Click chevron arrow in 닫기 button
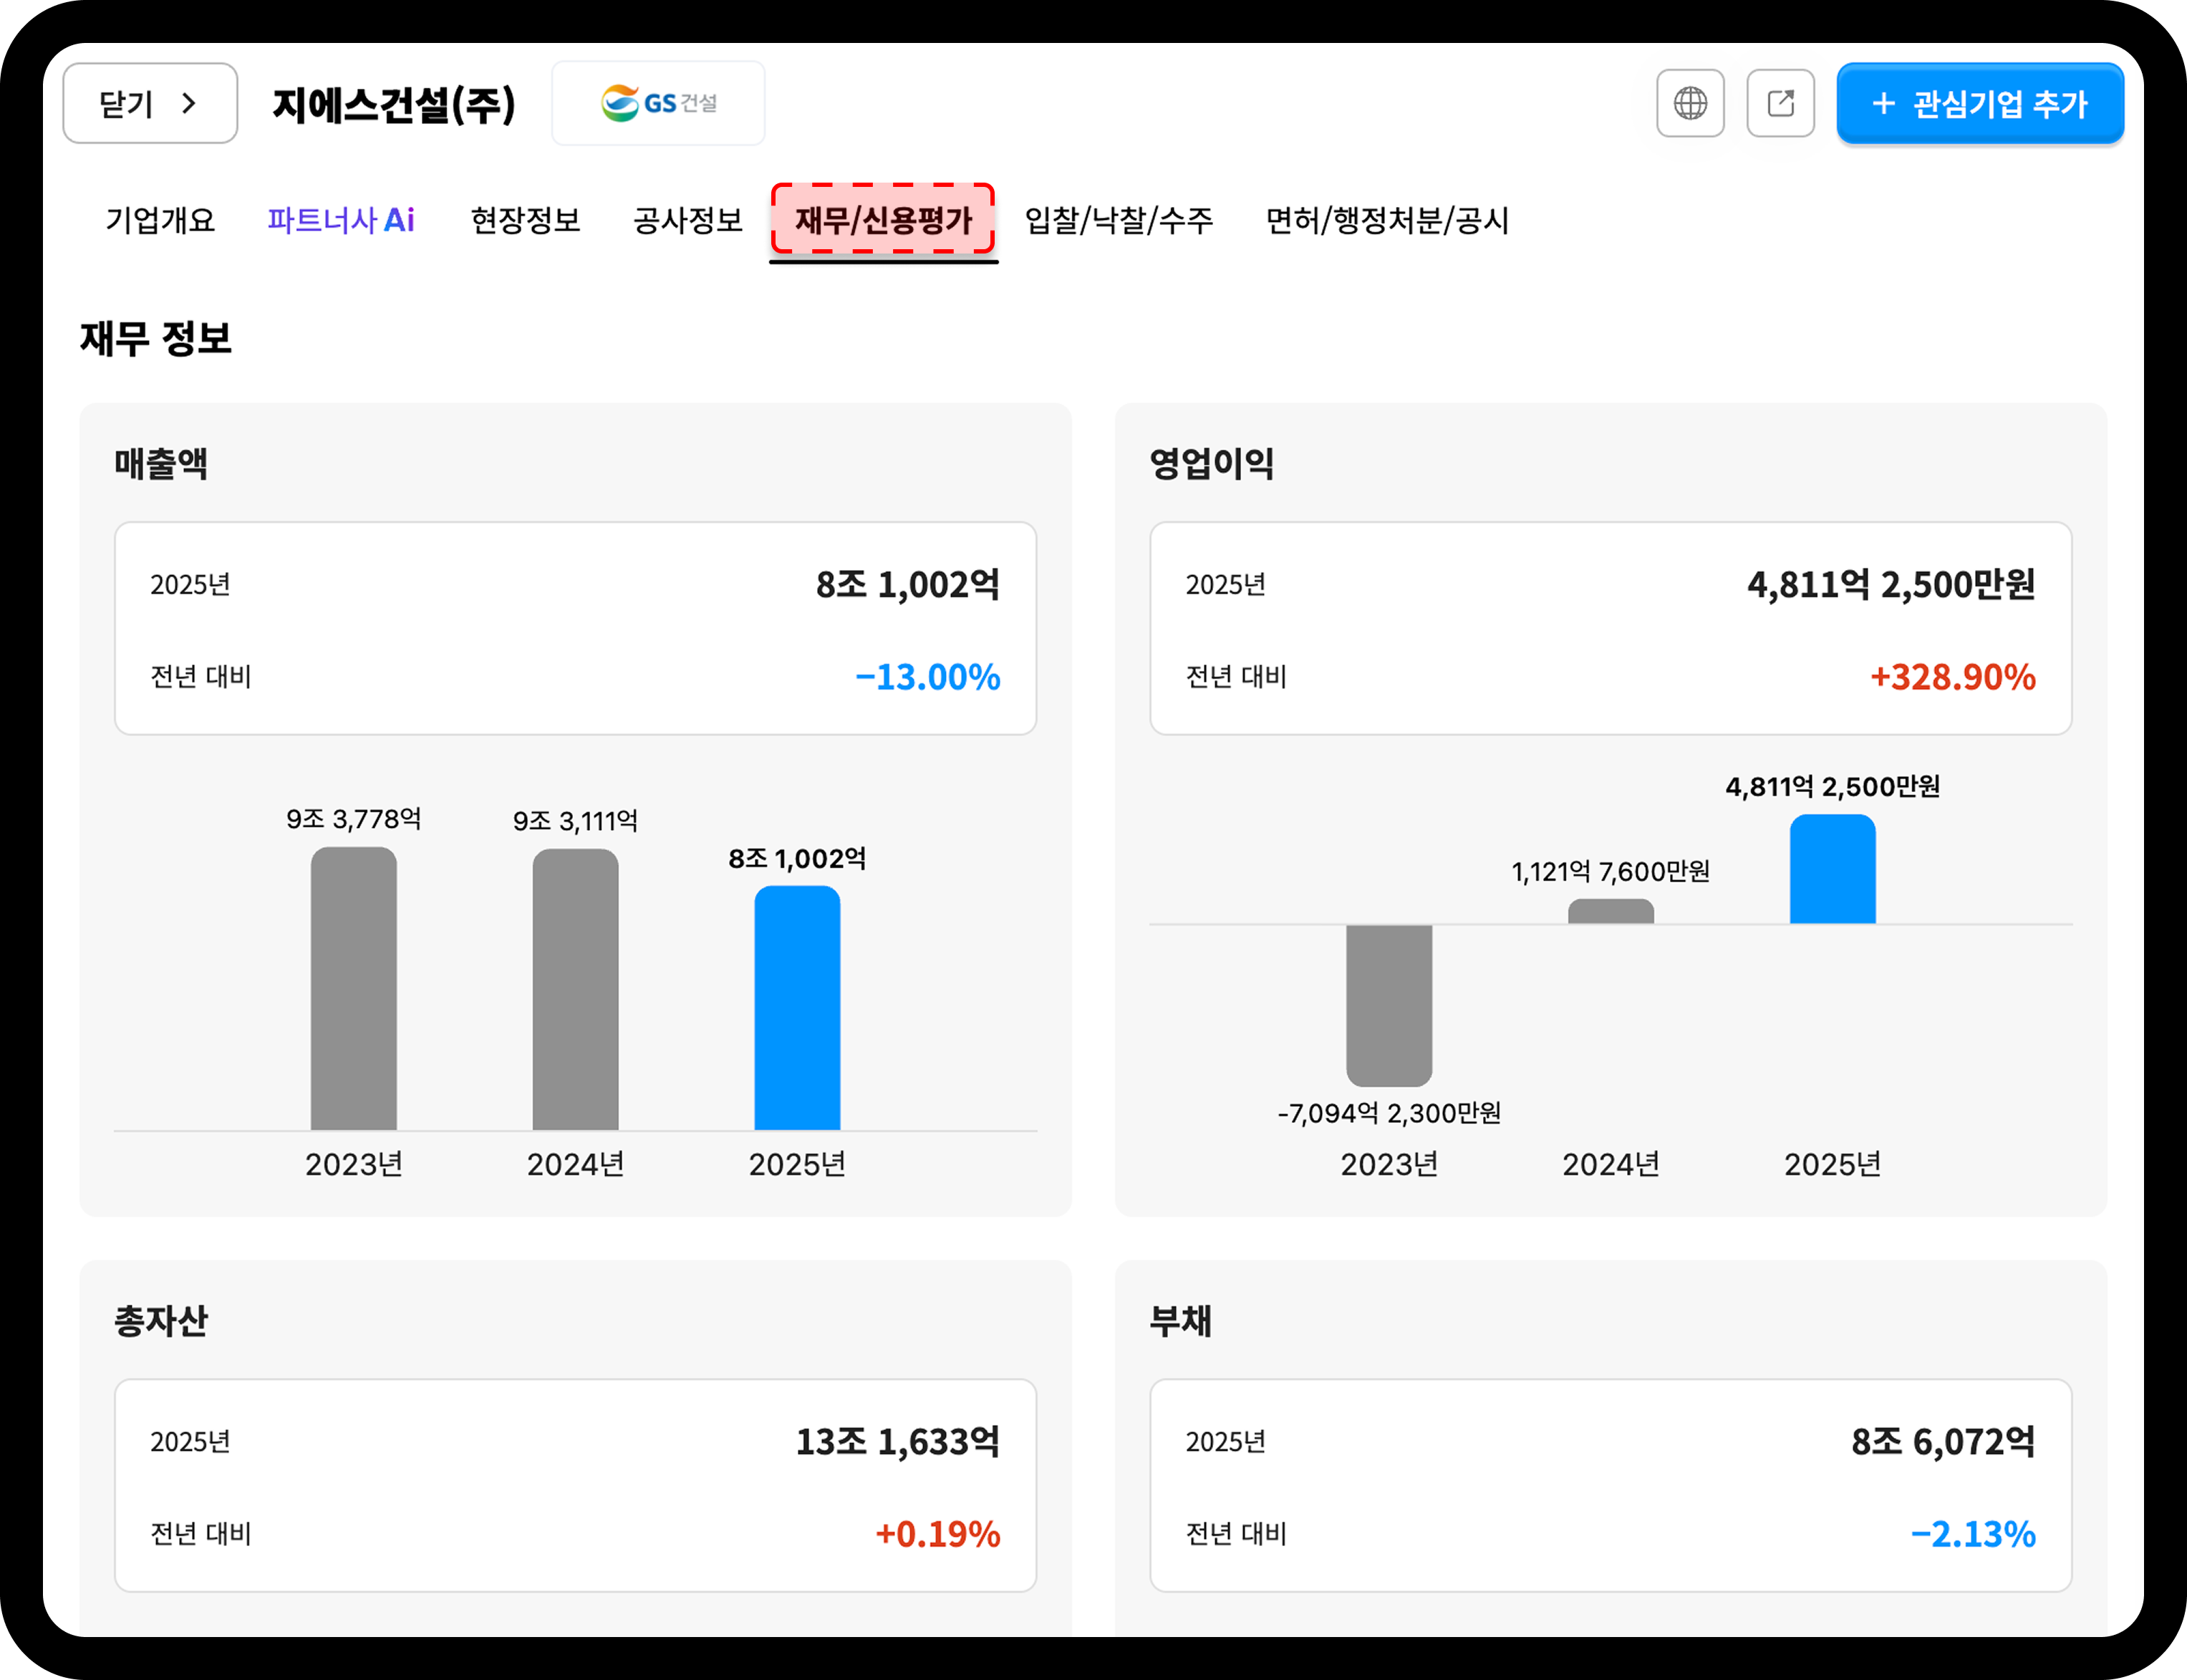Screen dimensions: 2187x1680 click(x=189, y=103)
